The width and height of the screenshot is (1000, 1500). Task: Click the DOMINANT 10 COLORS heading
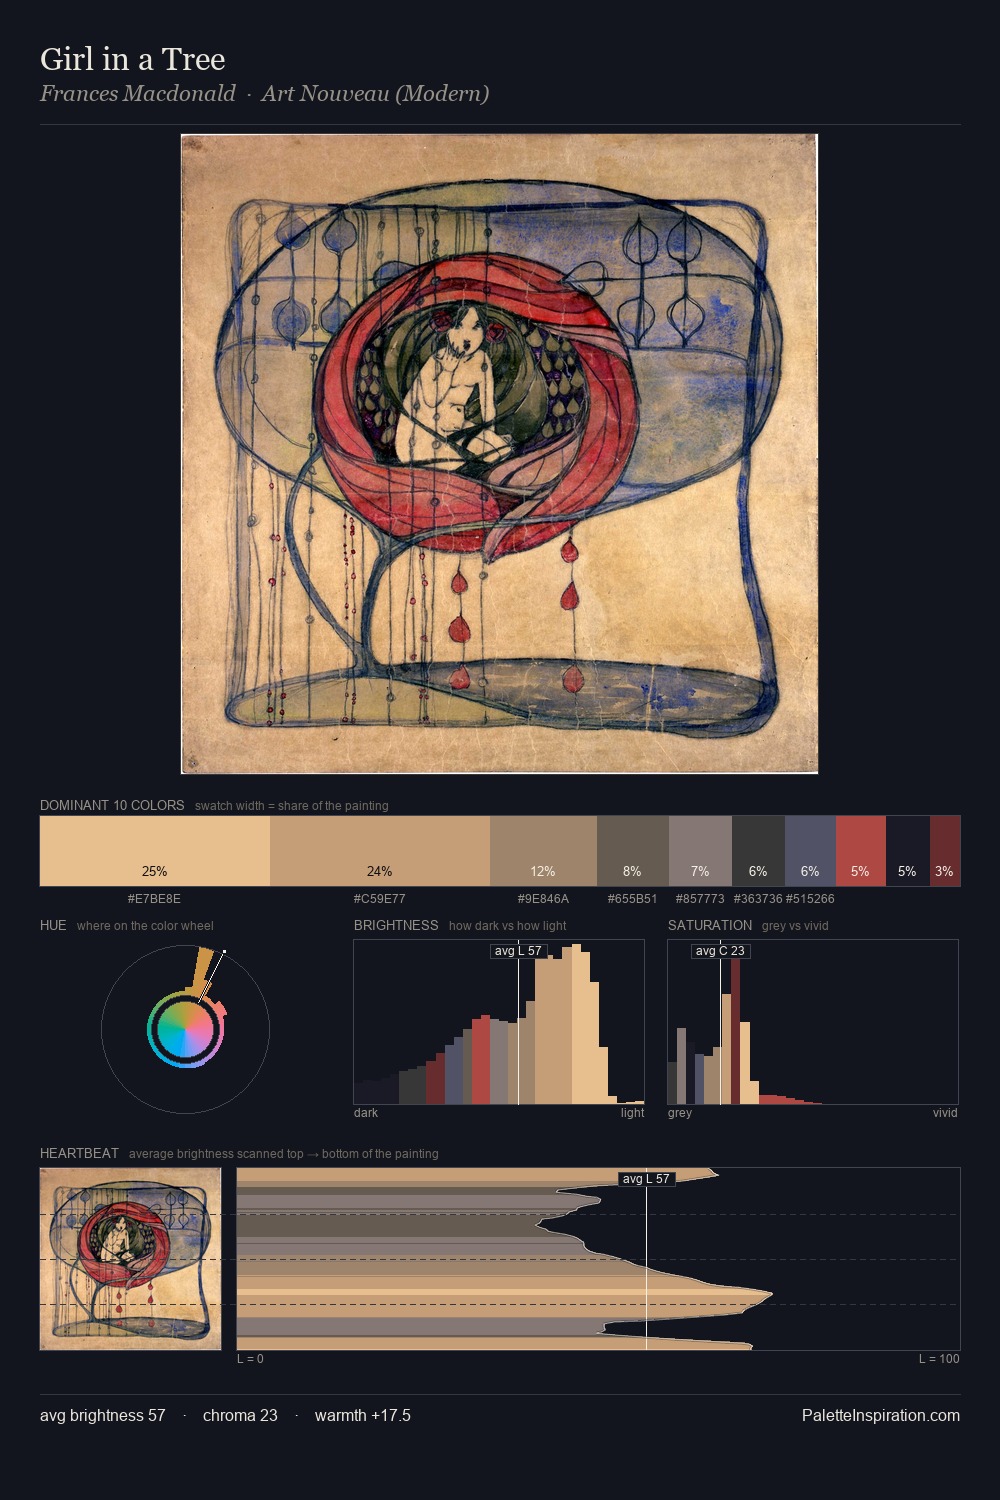pos(112,805)
